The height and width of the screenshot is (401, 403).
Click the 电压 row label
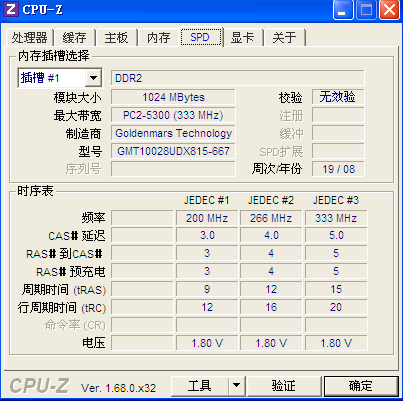(x=94, y=343)
